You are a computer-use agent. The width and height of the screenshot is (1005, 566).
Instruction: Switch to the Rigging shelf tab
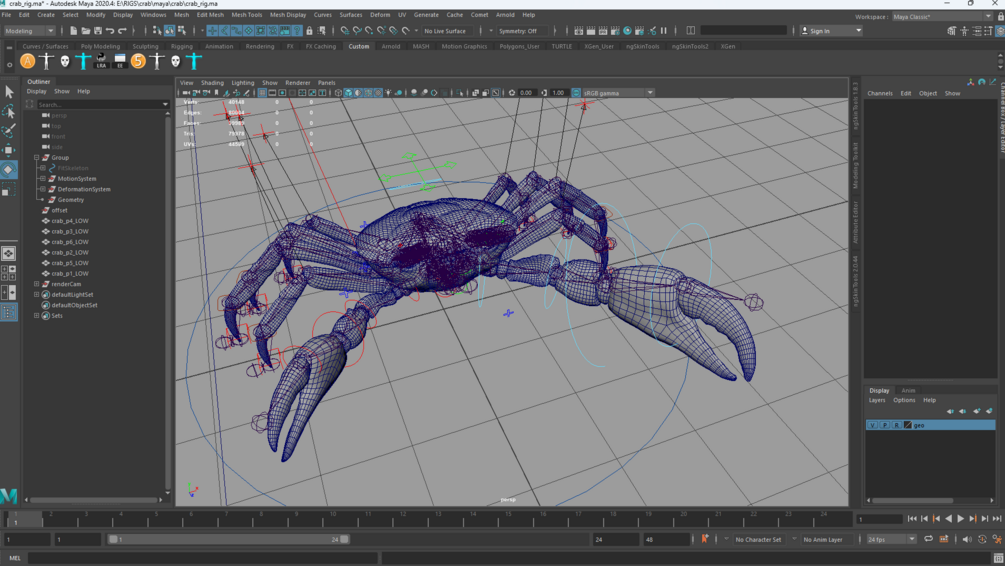tap(181, 46)
